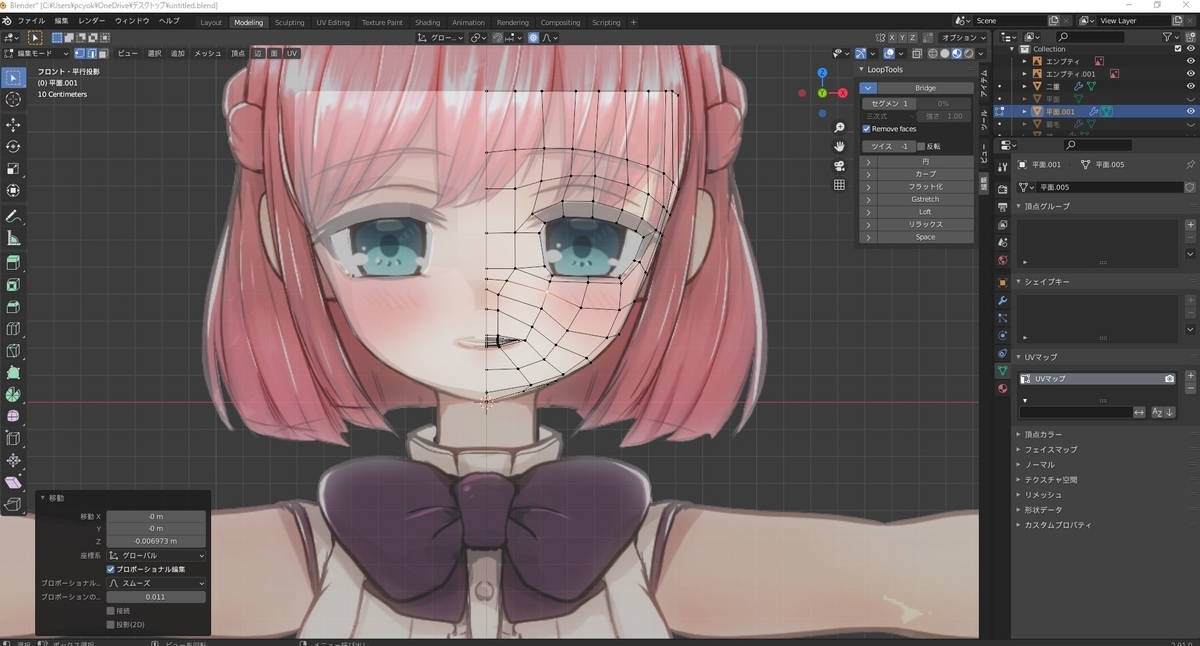This screenshot has height=646, width=1200.
Task: Select the Cursor tool in left toolbar
Action: coord(13,99)
